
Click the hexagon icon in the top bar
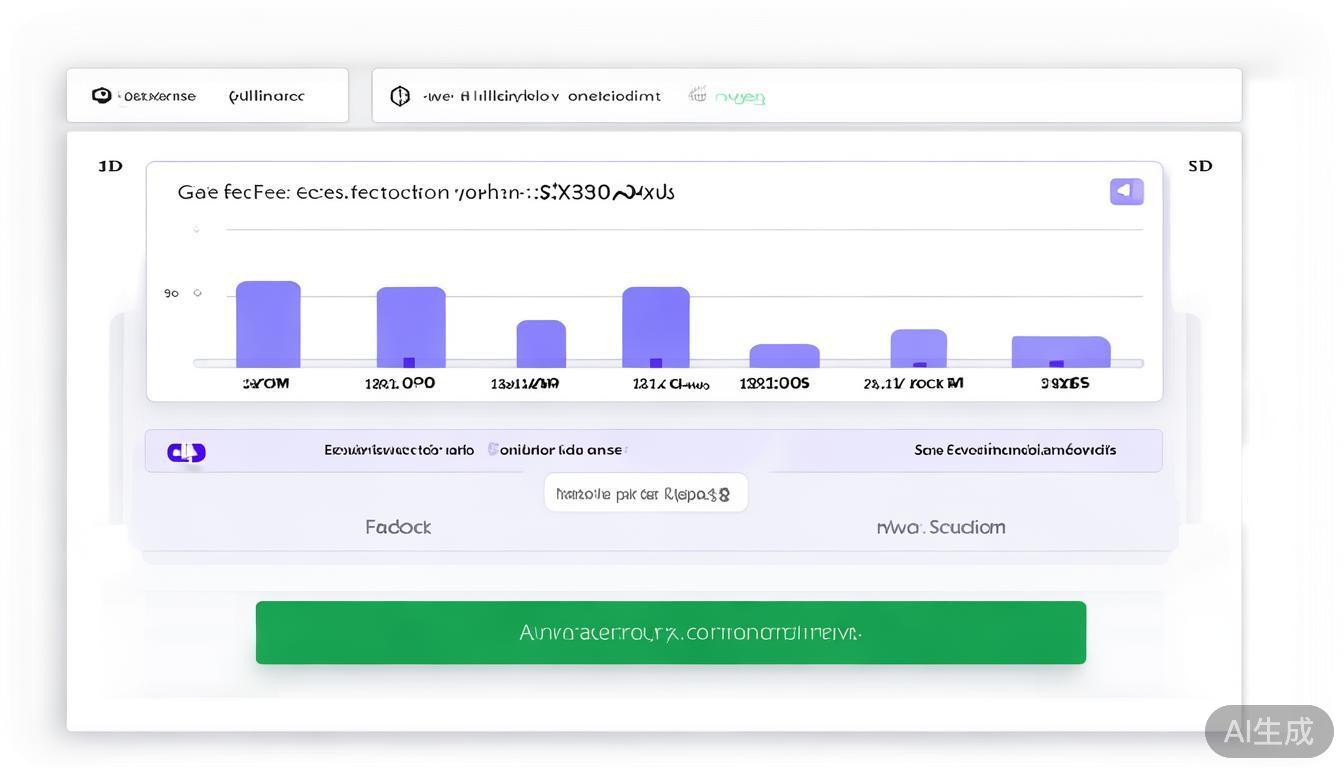(400, 96)
